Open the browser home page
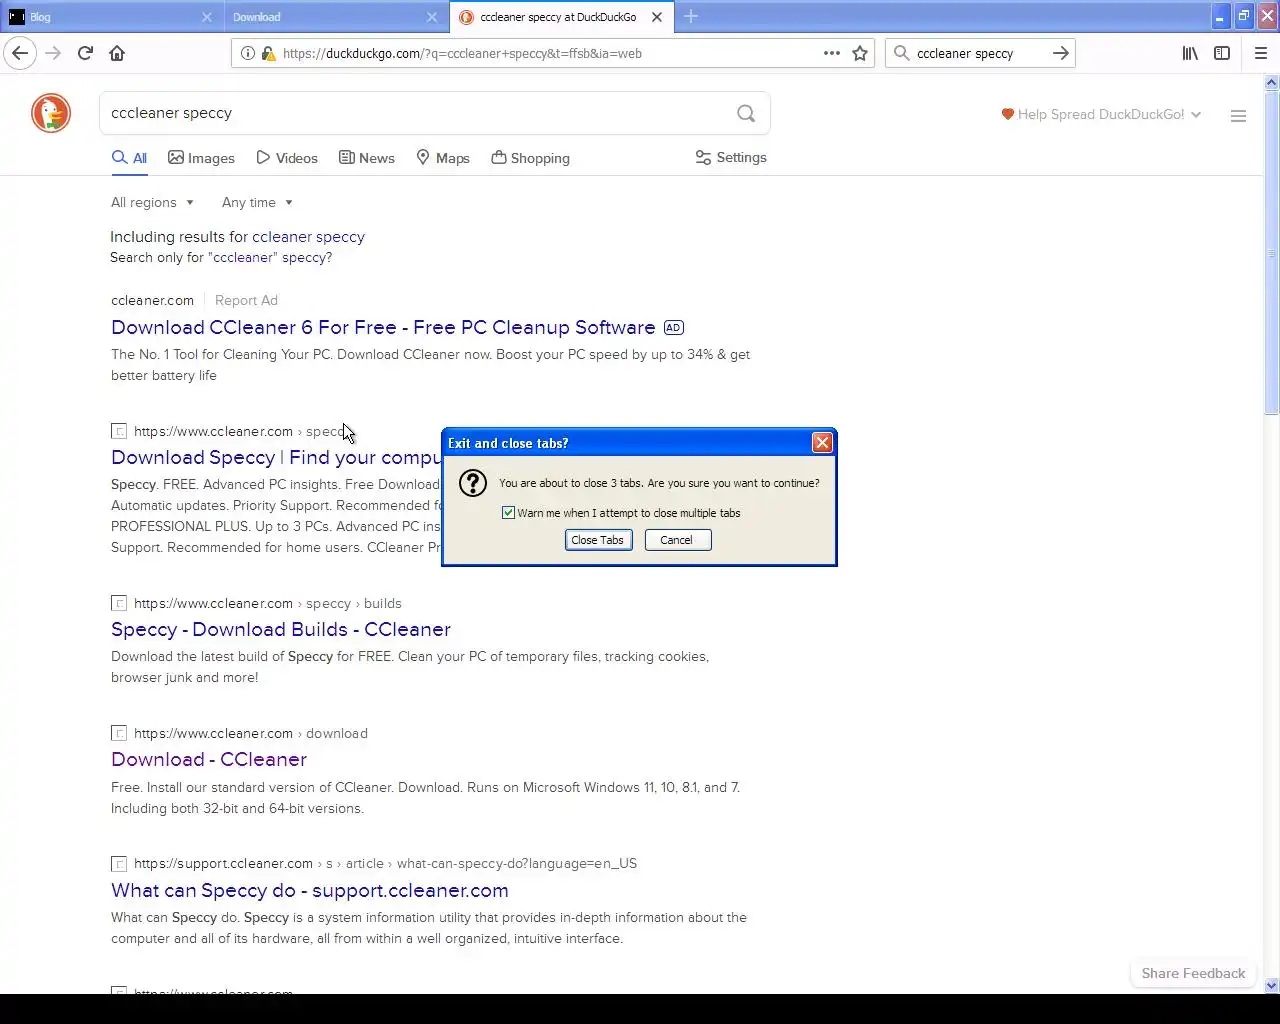Screen dimensions: 1280x1024 point(117,53)
